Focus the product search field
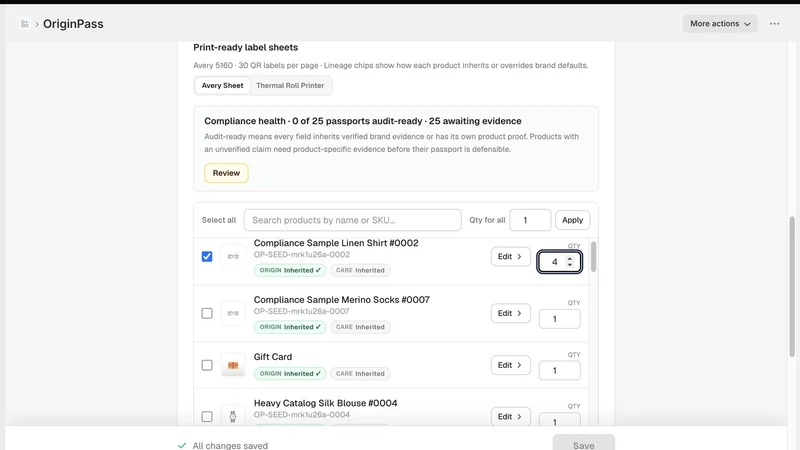Viewport: 800px width, 450px height. (x=353, y=220)
